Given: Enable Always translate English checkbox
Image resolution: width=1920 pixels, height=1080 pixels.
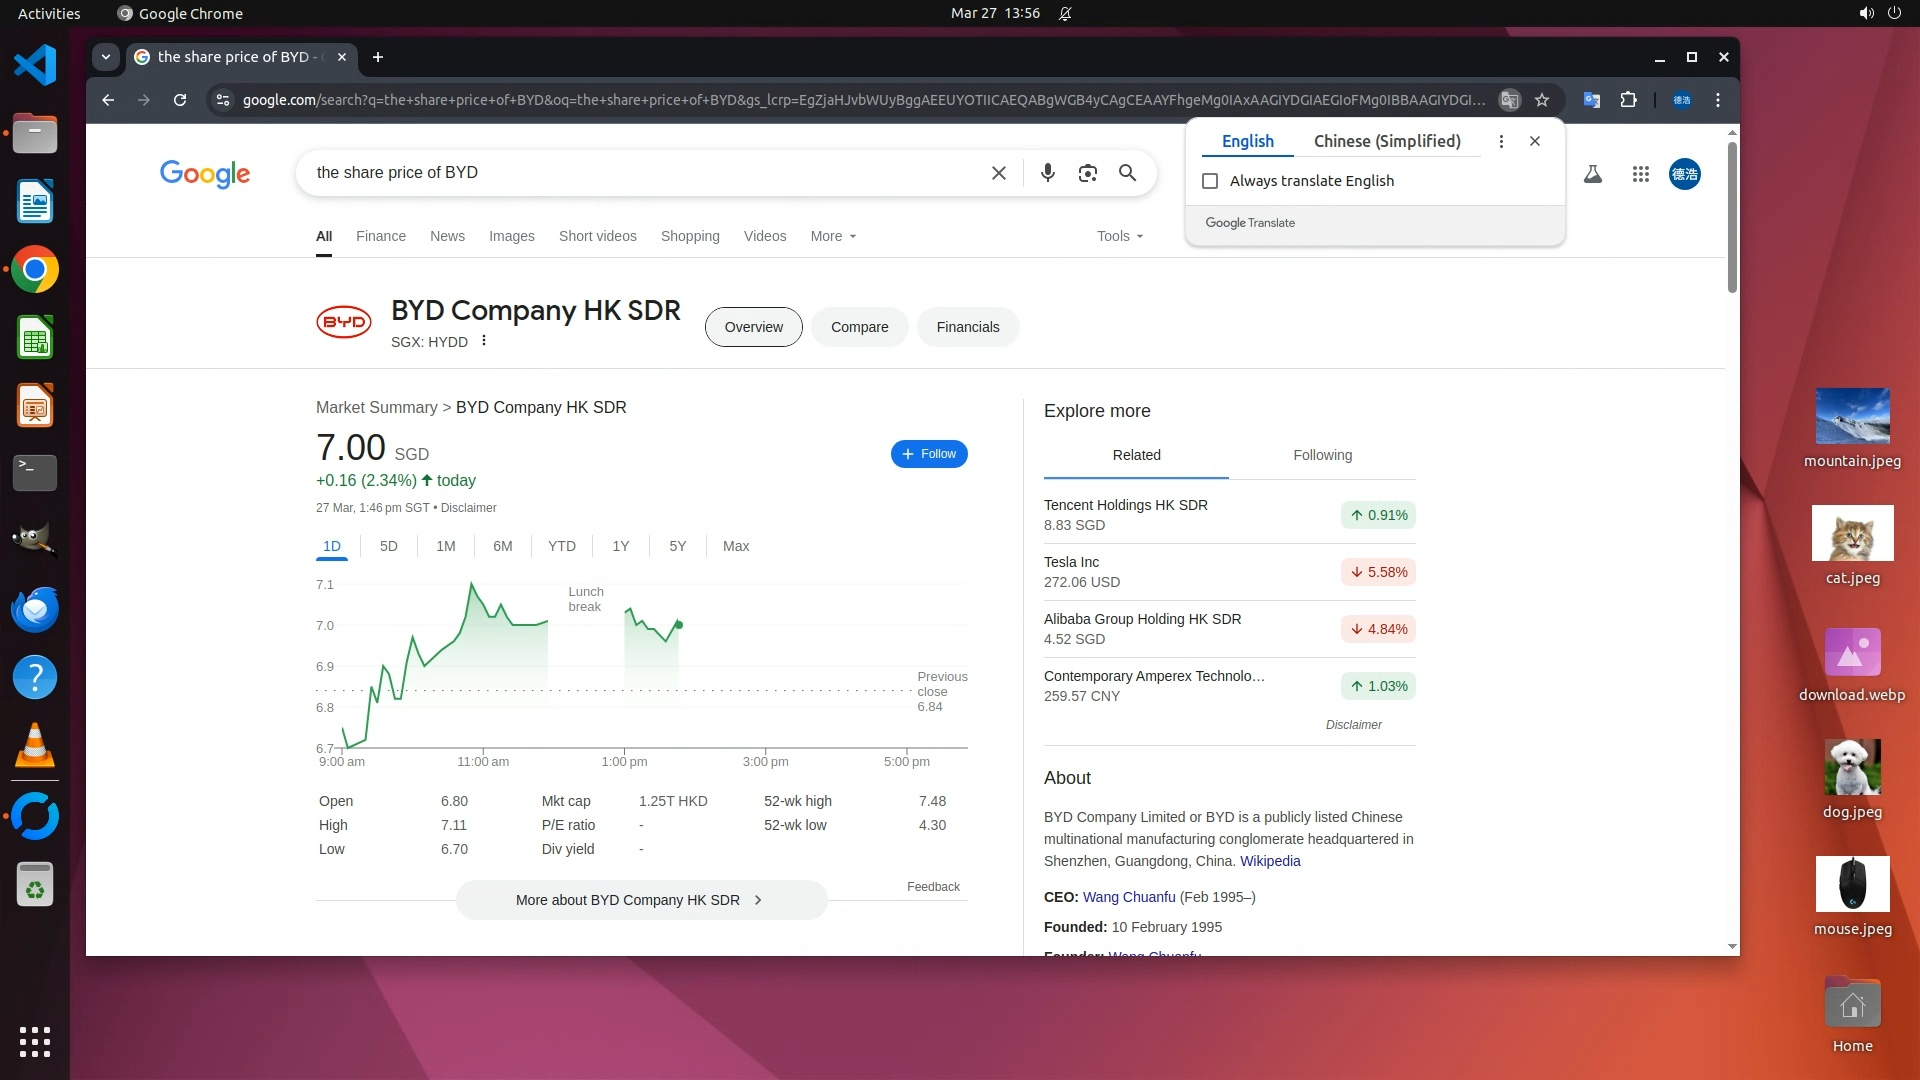Looking at the screenshot, I should tap(1210, 181).
